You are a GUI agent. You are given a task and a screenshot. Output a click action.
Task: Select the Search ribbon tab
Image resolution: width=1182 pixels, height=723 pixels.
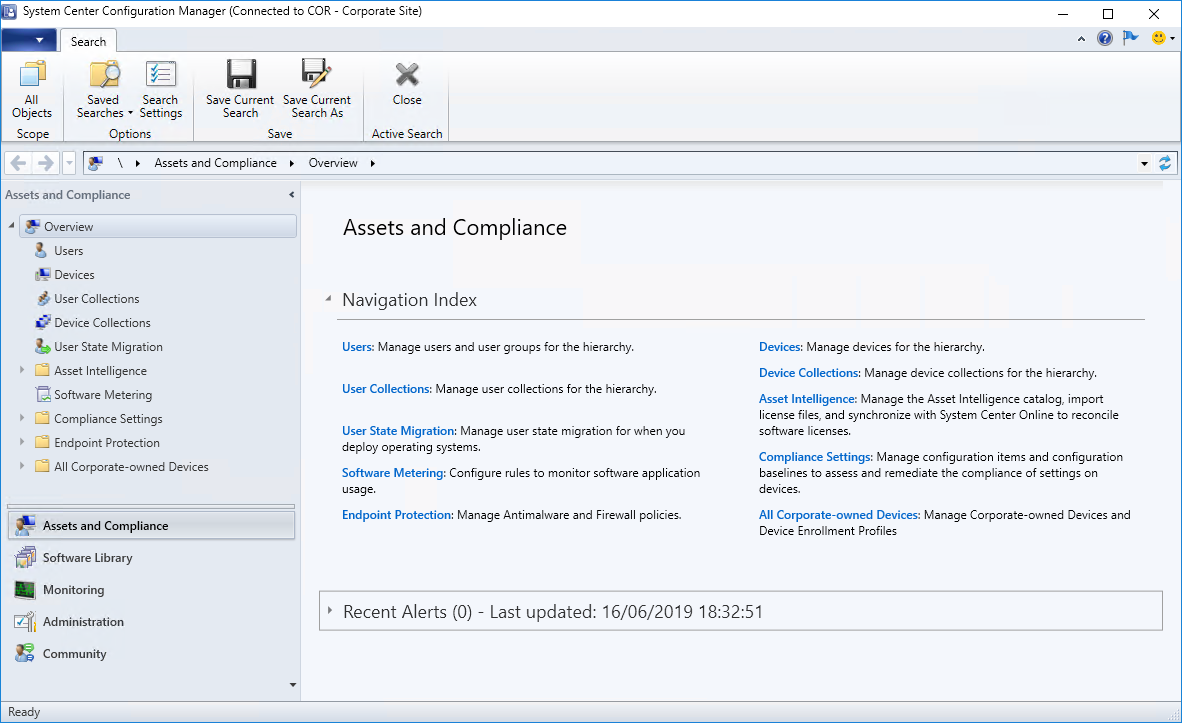[88, 41]
